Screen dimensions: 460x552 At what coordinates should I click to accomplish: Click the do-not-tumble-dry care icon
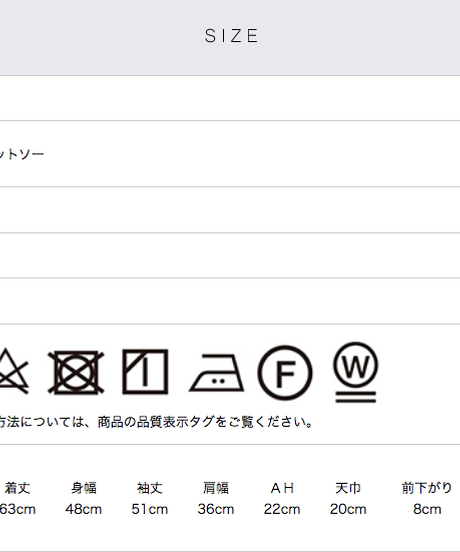pos(76,372)
